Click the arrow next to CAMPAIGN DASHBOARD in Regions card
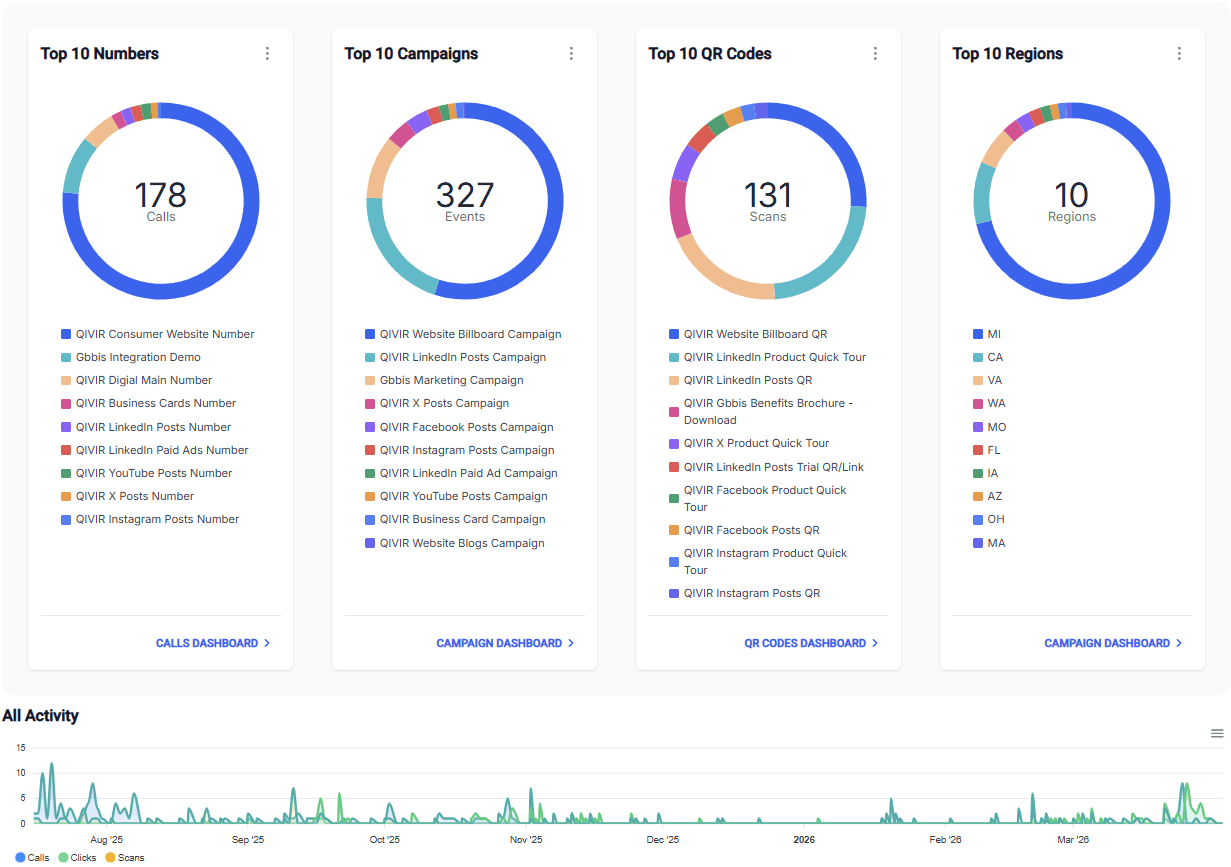Screen dimensions: 1231x867 pos(1180,643)
